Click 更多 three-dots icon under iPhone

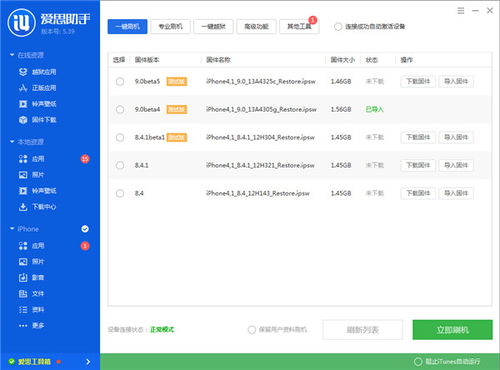coord(23,325)
